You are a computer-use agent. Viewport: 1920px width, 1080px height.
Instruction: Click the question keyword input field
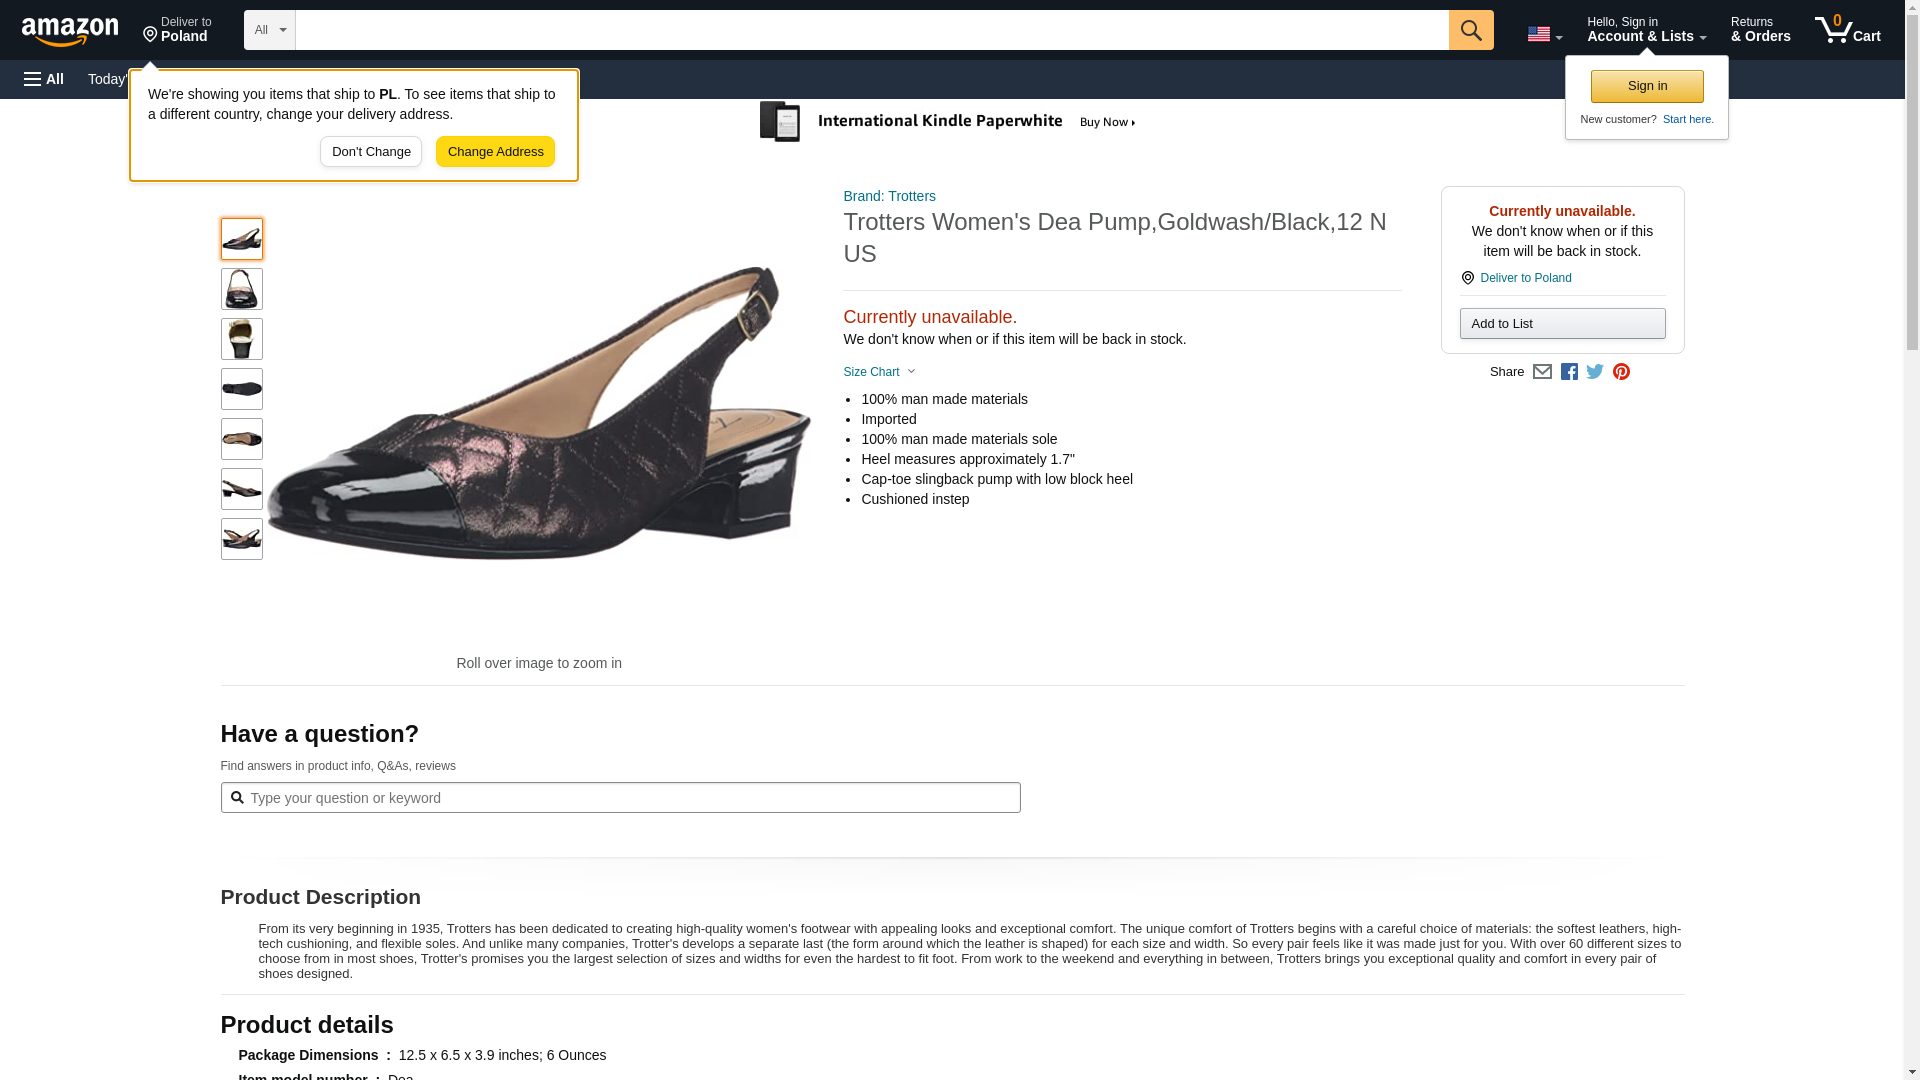(620, 798)
